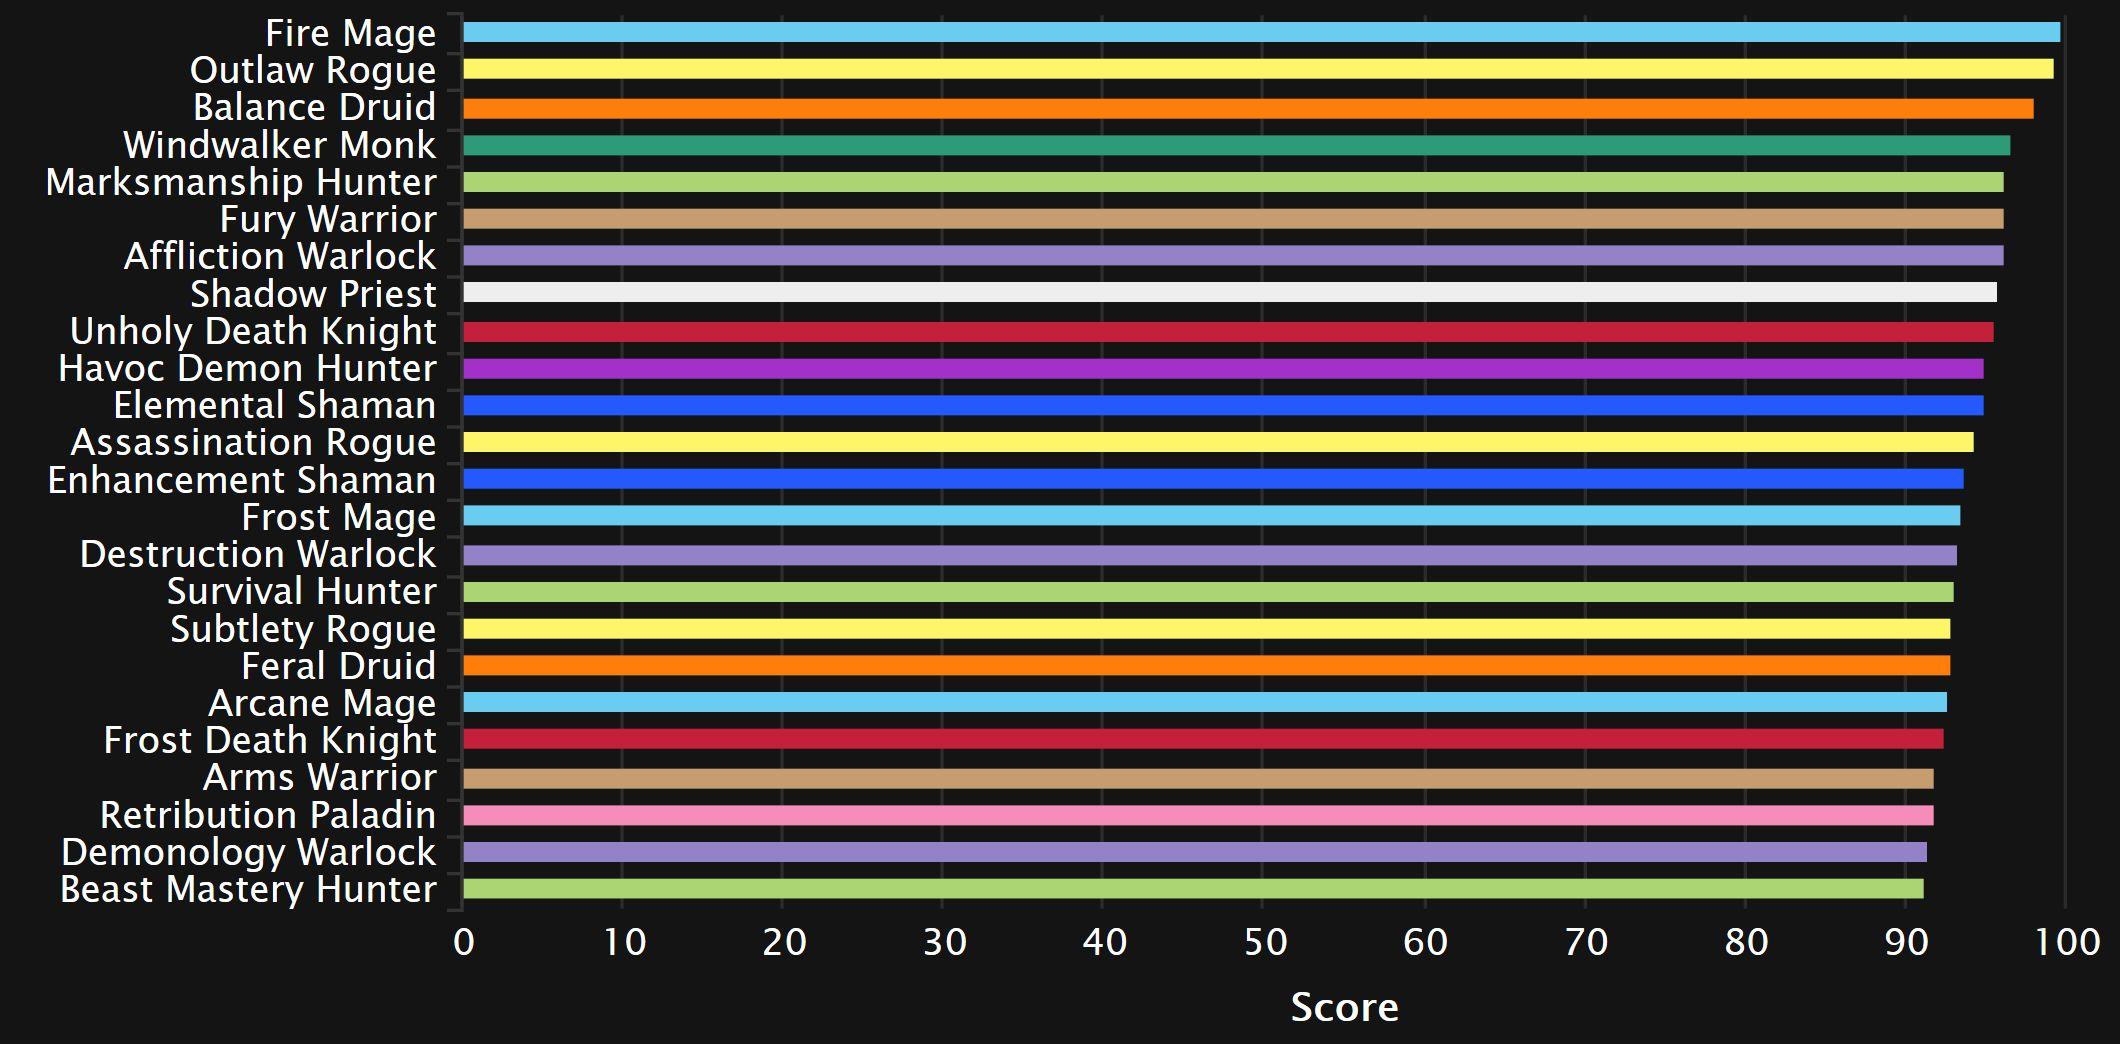Click the Fire Mage label
The height and width of the screenshot is (1044, 2120).
pyautogui.click(x=351, y=34)
